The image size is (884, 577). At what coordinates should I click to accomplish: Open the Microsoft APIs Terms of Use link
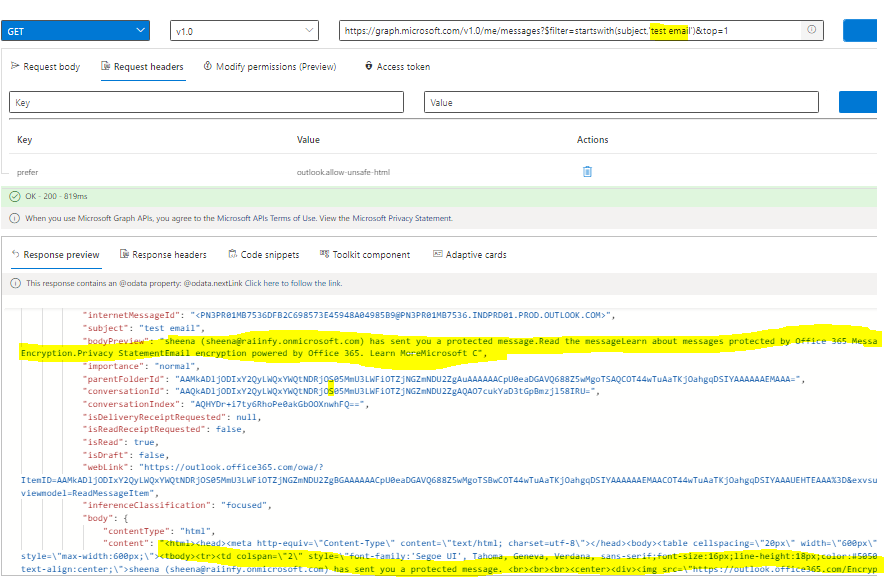click(x=266, y=218)
